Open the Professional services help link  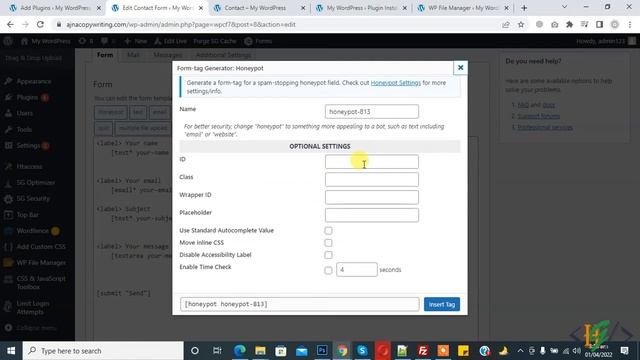point(545,127)
